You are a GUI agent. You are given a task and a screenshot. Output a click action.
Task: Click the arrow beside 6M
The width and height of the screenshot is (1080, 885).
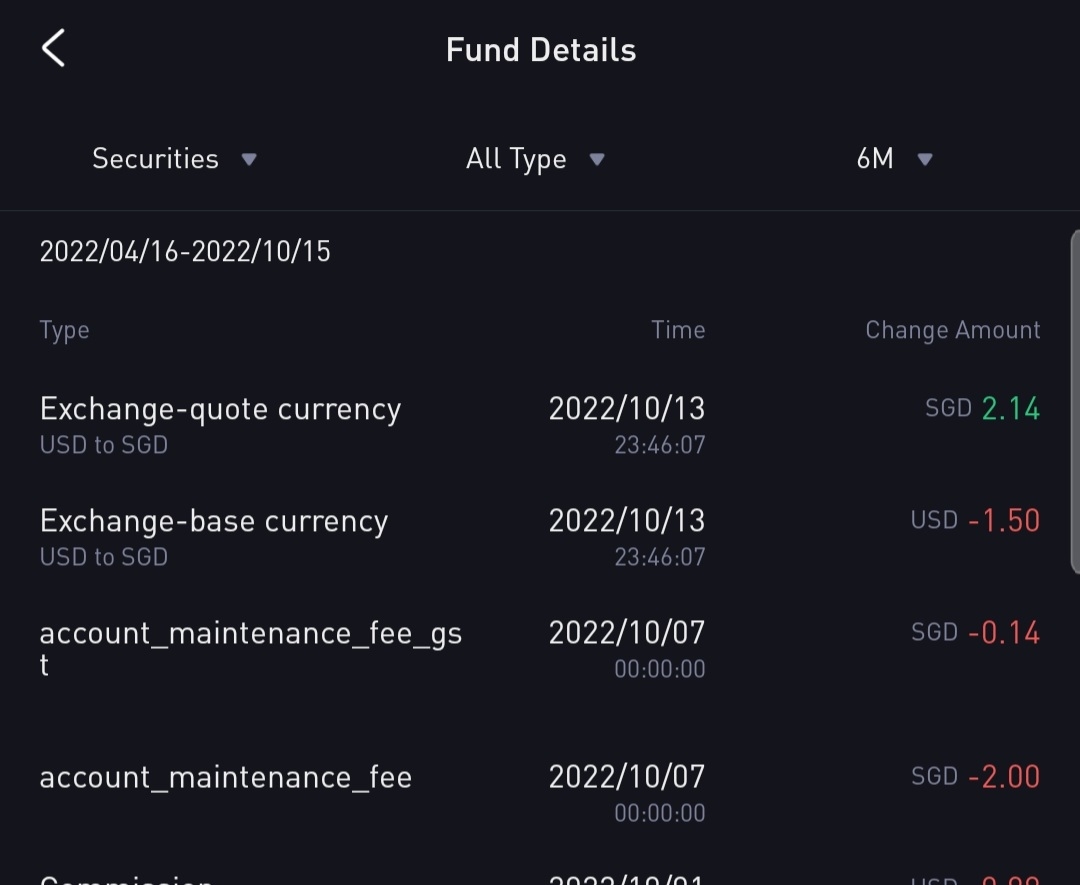pyautogui.click(x=925, y=159)
